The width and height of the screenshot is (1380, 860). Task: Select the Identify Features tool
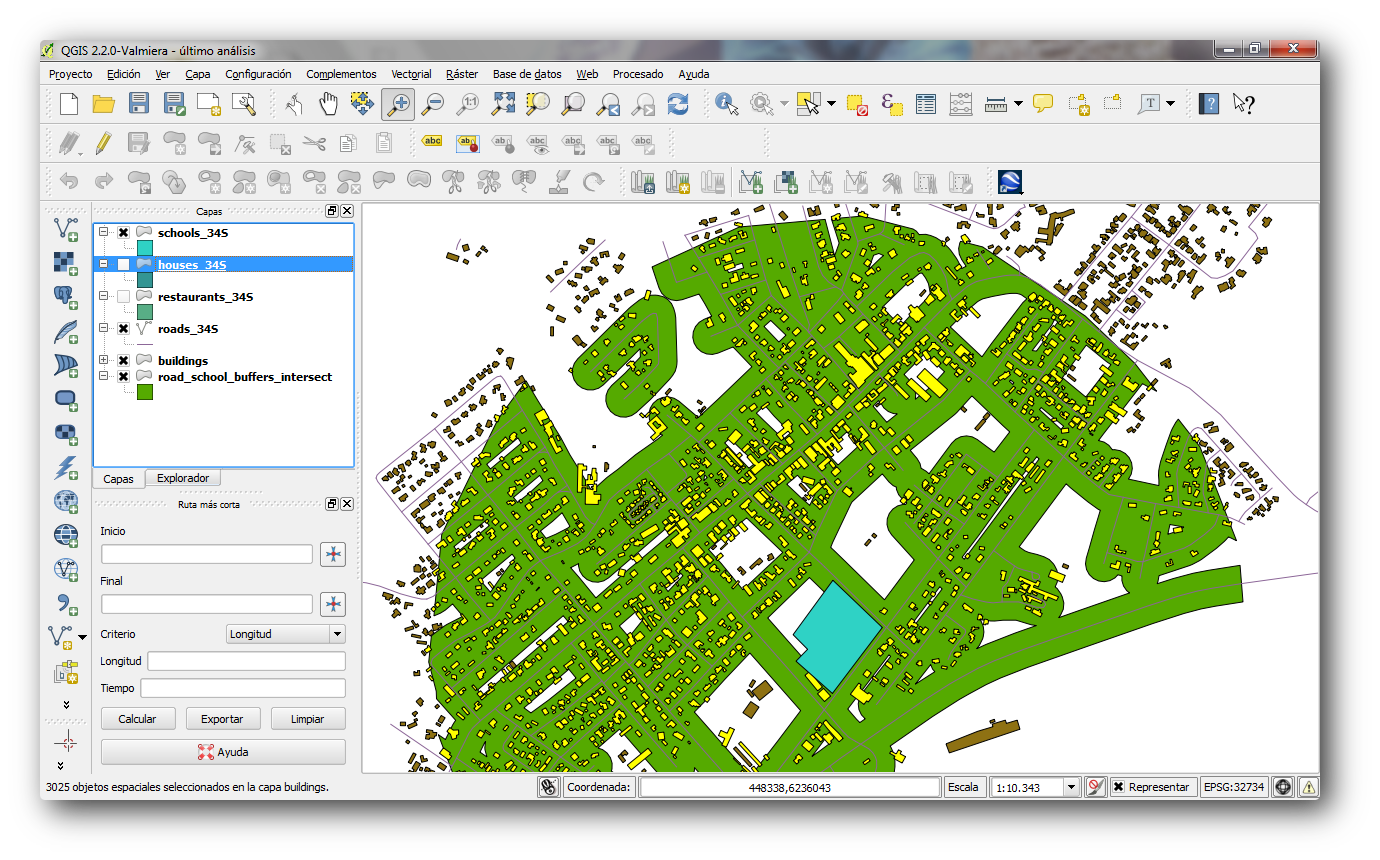pyautogui.click(x=727, y=103)
